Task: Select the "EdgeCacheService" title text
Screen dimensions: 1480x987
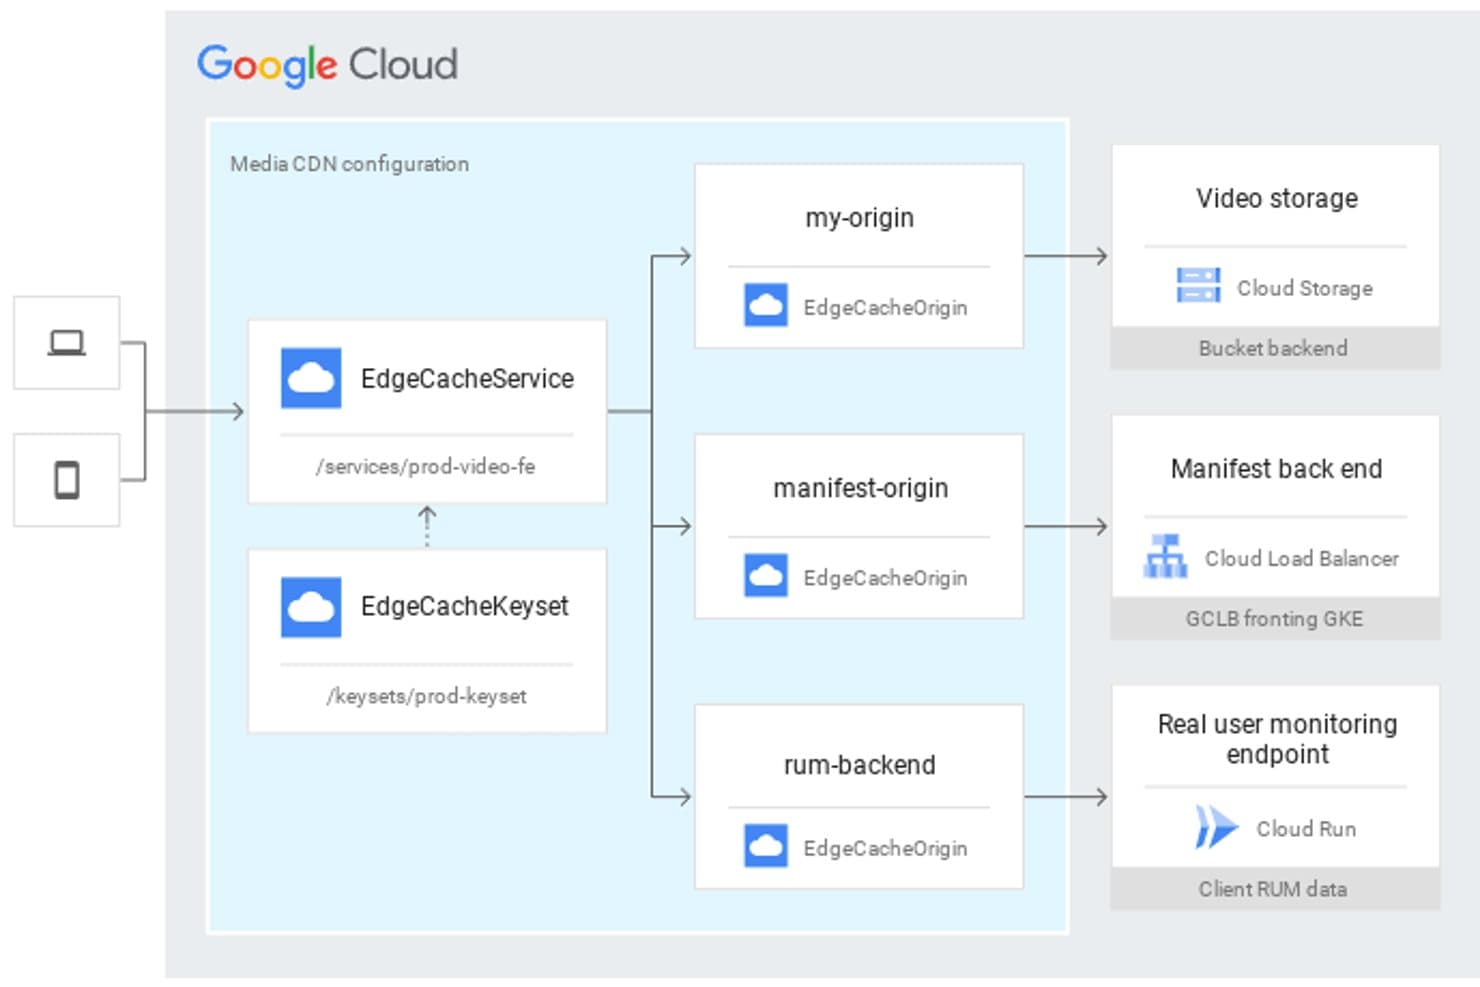Action: tap(467, 379)
